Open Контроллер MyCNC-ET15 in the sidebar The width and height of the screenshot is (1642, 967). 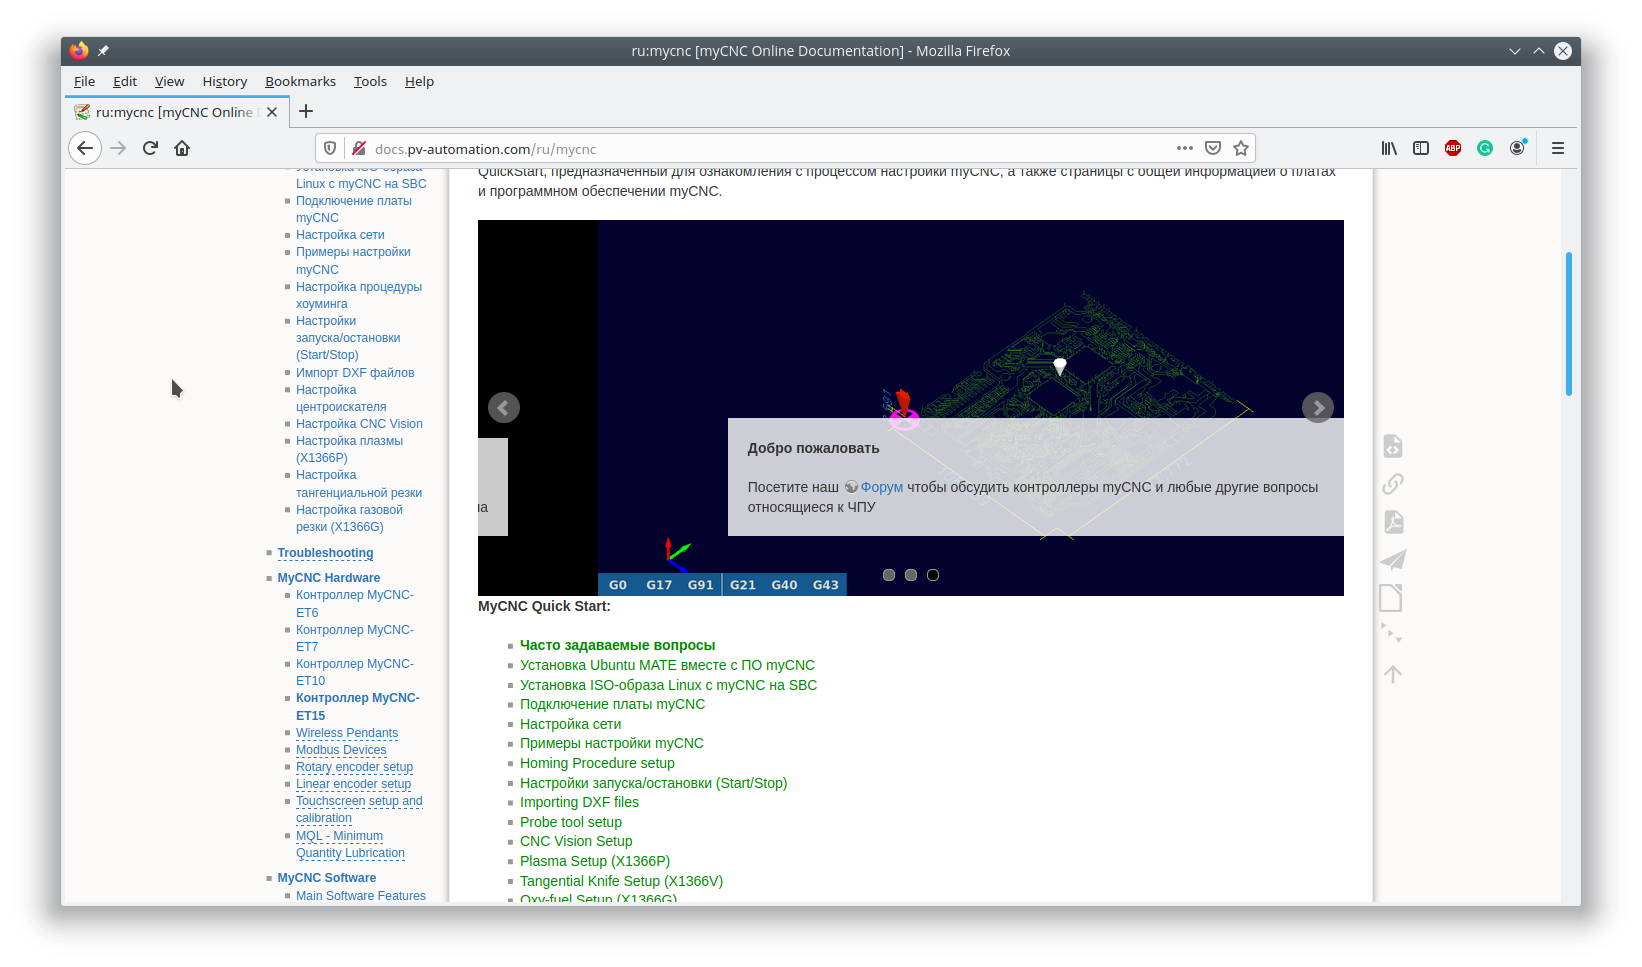click(358, 707)
